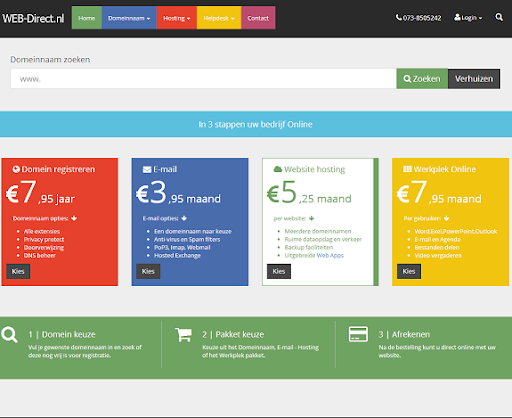Expand the Login user dropdown
The width and height of the screenshot is (512, 418).
point(468,18)
